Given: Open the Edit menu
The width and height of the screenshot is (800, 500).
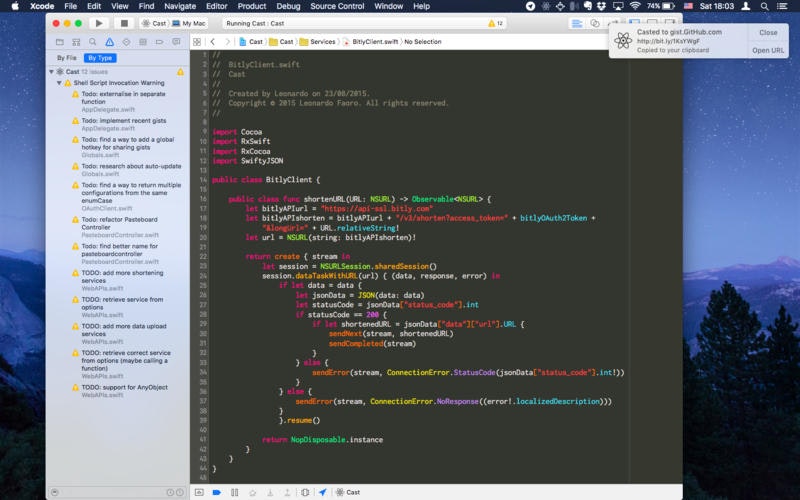Looking at the screenshot, I should 94,6.
